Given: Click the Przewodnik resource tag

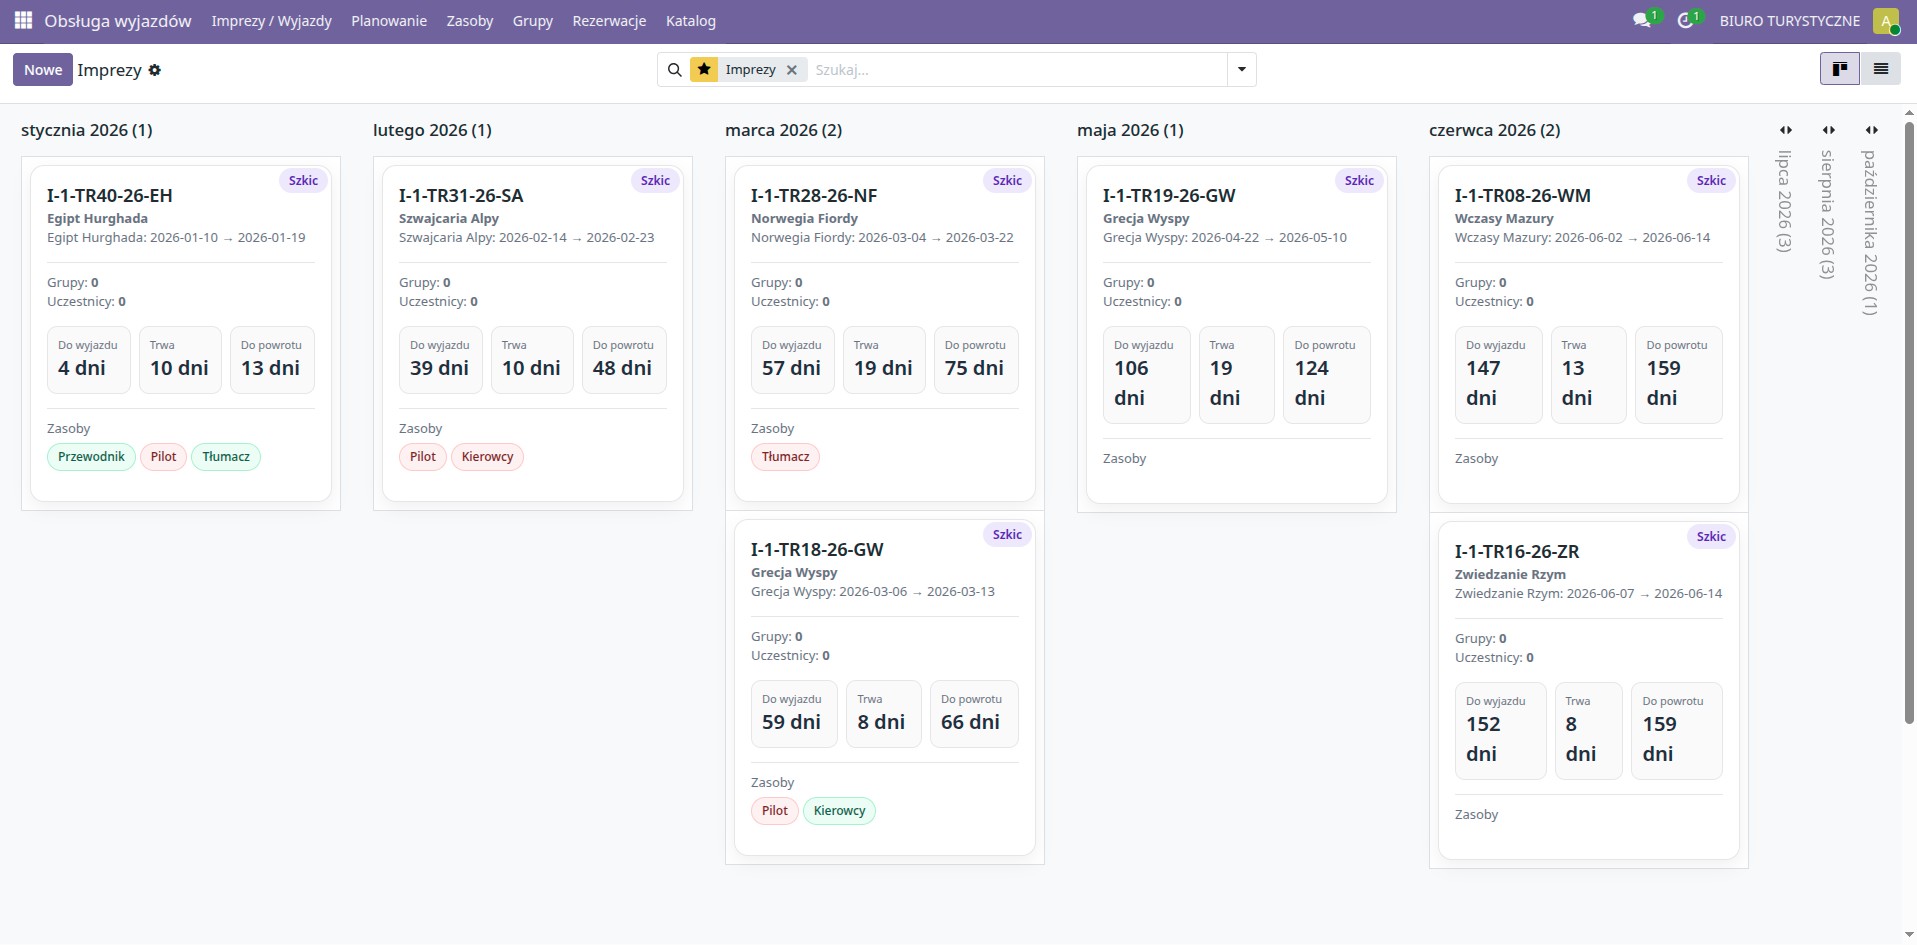Looking at the screenshot, I should tap(91, 457).
